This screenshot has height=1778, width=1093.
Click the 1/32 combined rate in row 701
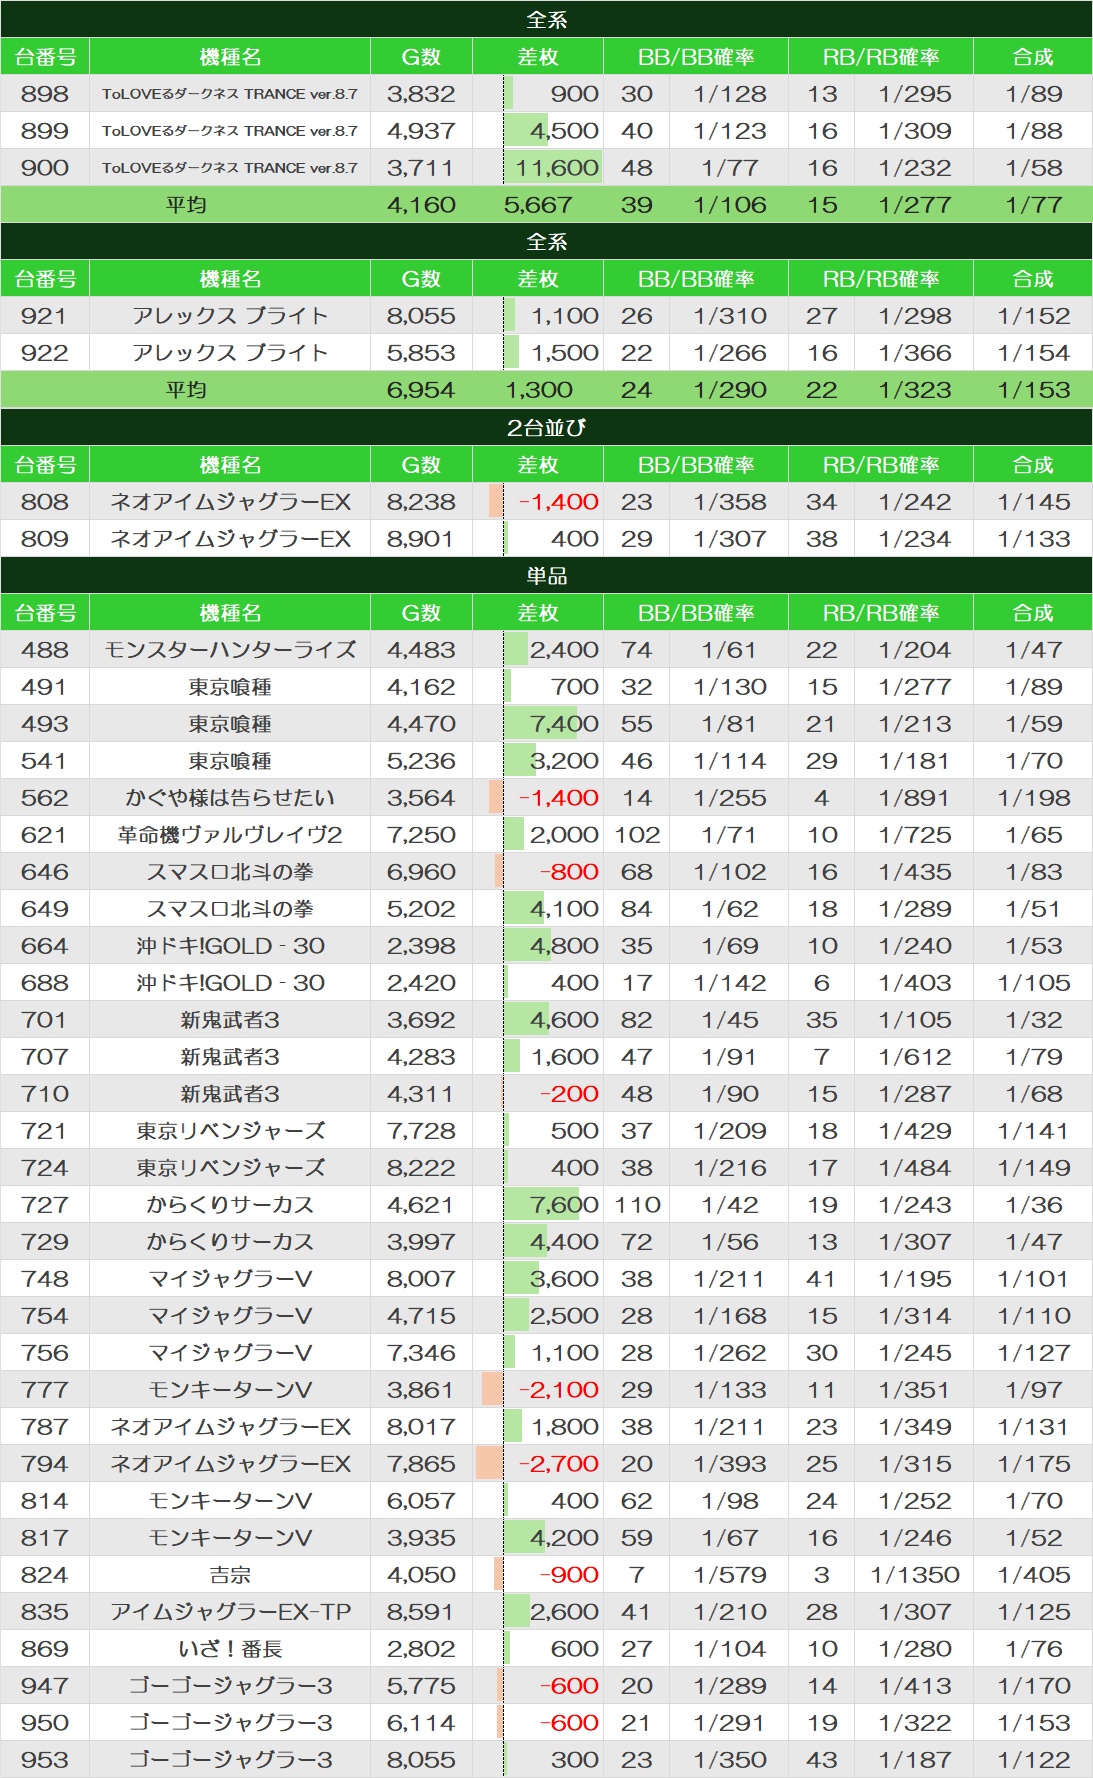(1033, 1020)
